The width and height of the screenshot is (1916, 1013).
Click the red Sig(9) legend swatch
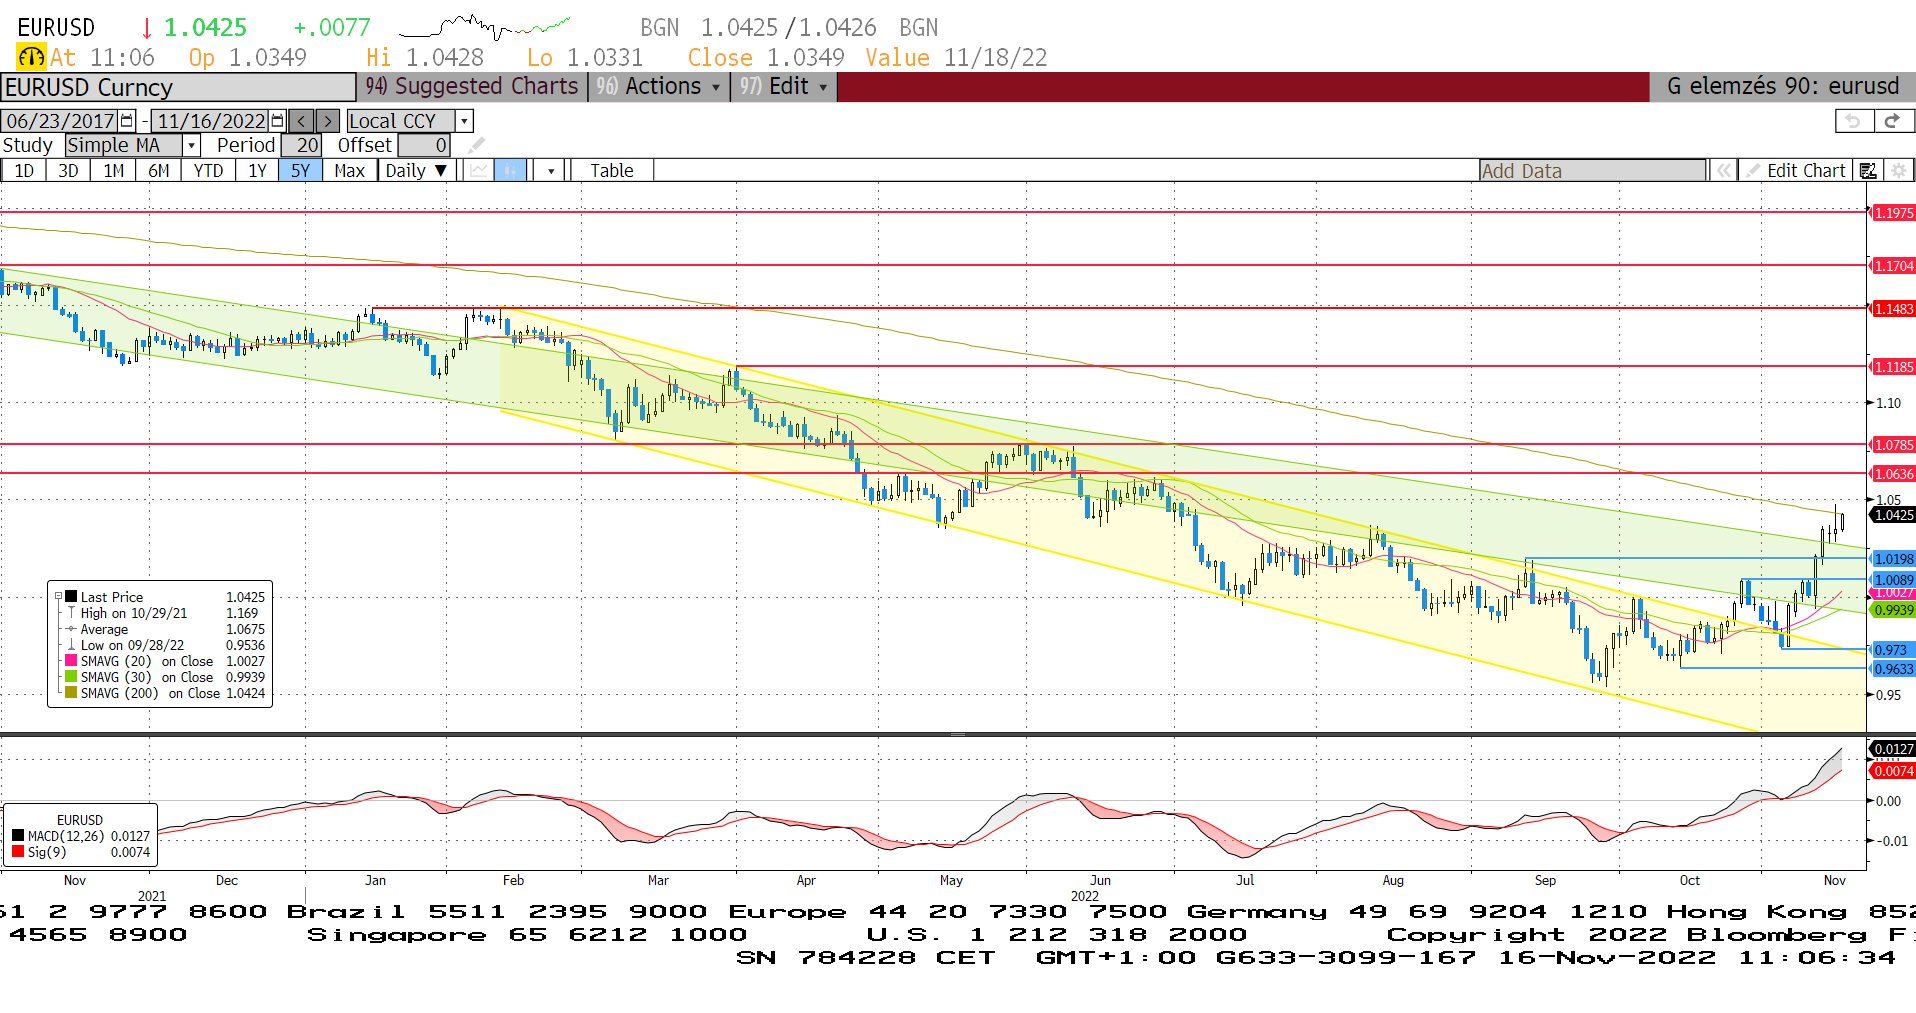tap(18, 852)
